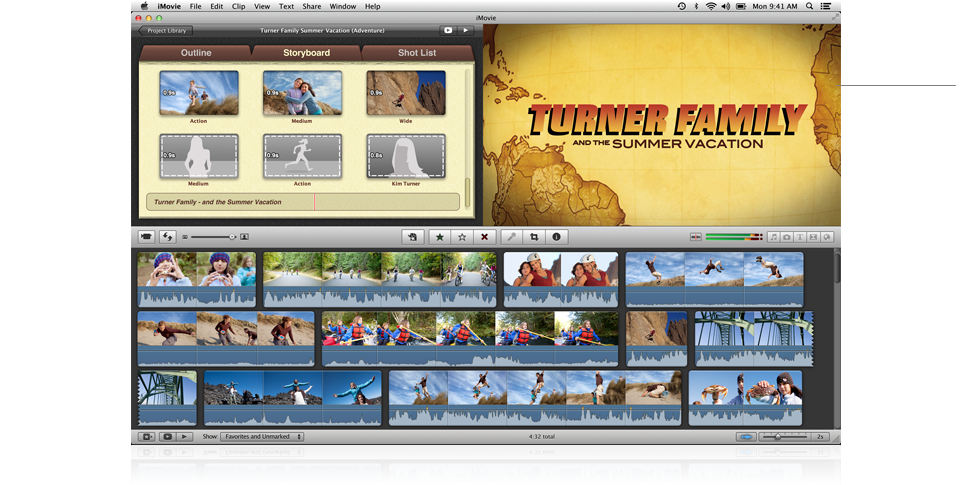Toggle the audio skimming button

[x=695, y=237]
